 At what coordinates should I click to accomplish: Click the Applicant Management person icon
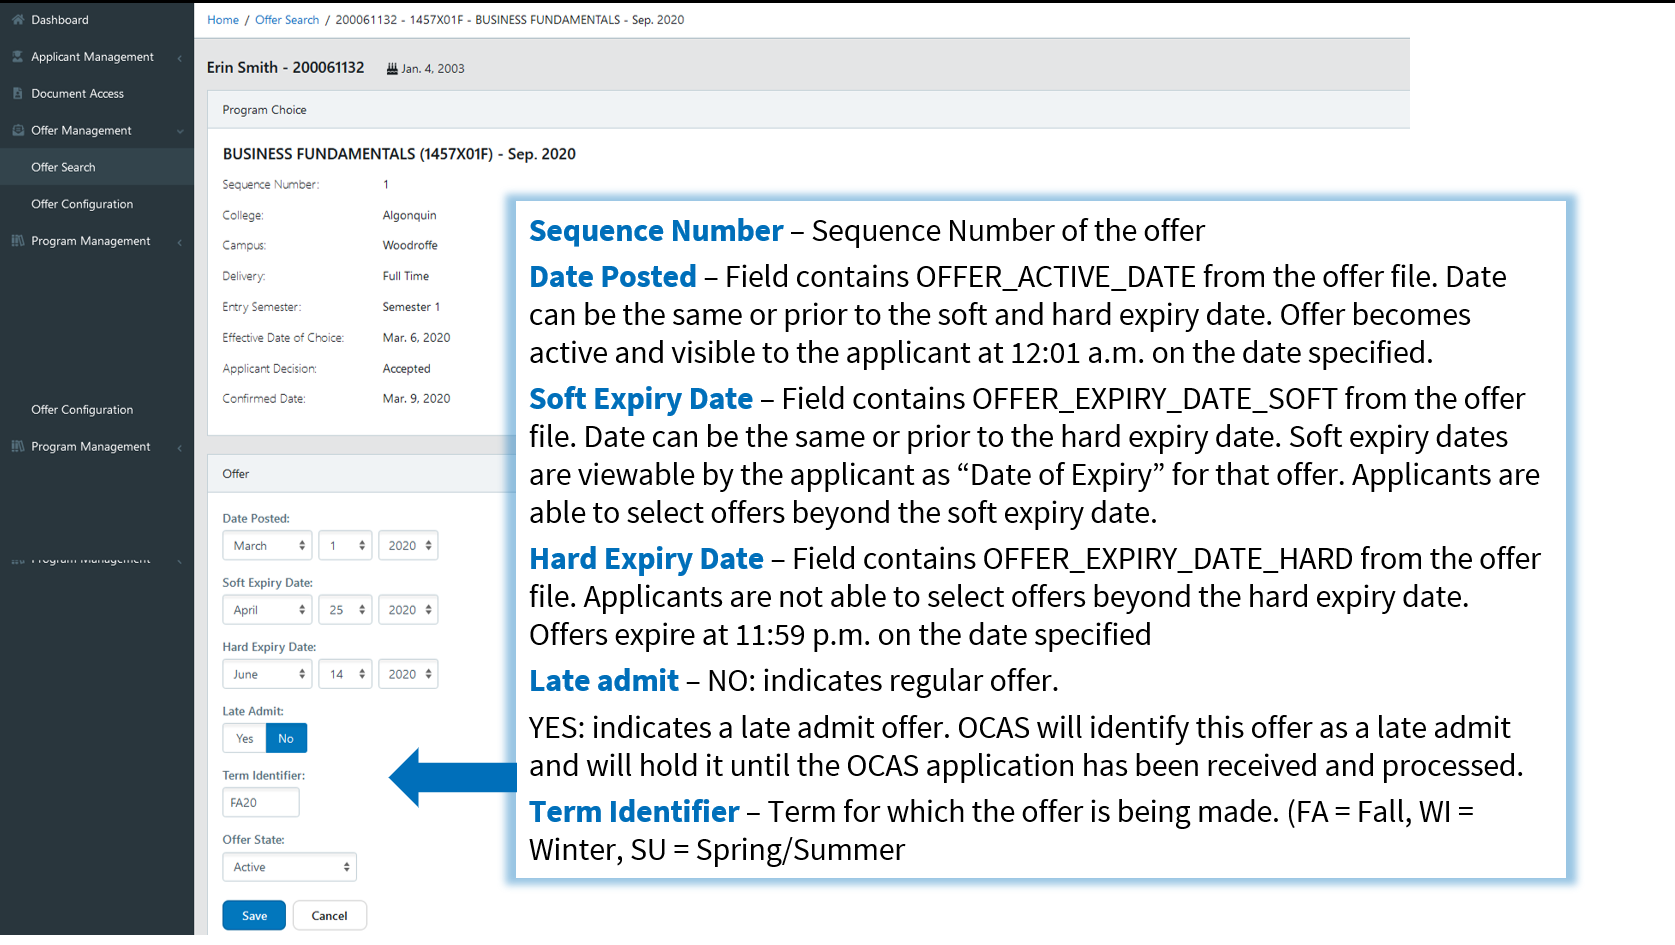(18, 57)
